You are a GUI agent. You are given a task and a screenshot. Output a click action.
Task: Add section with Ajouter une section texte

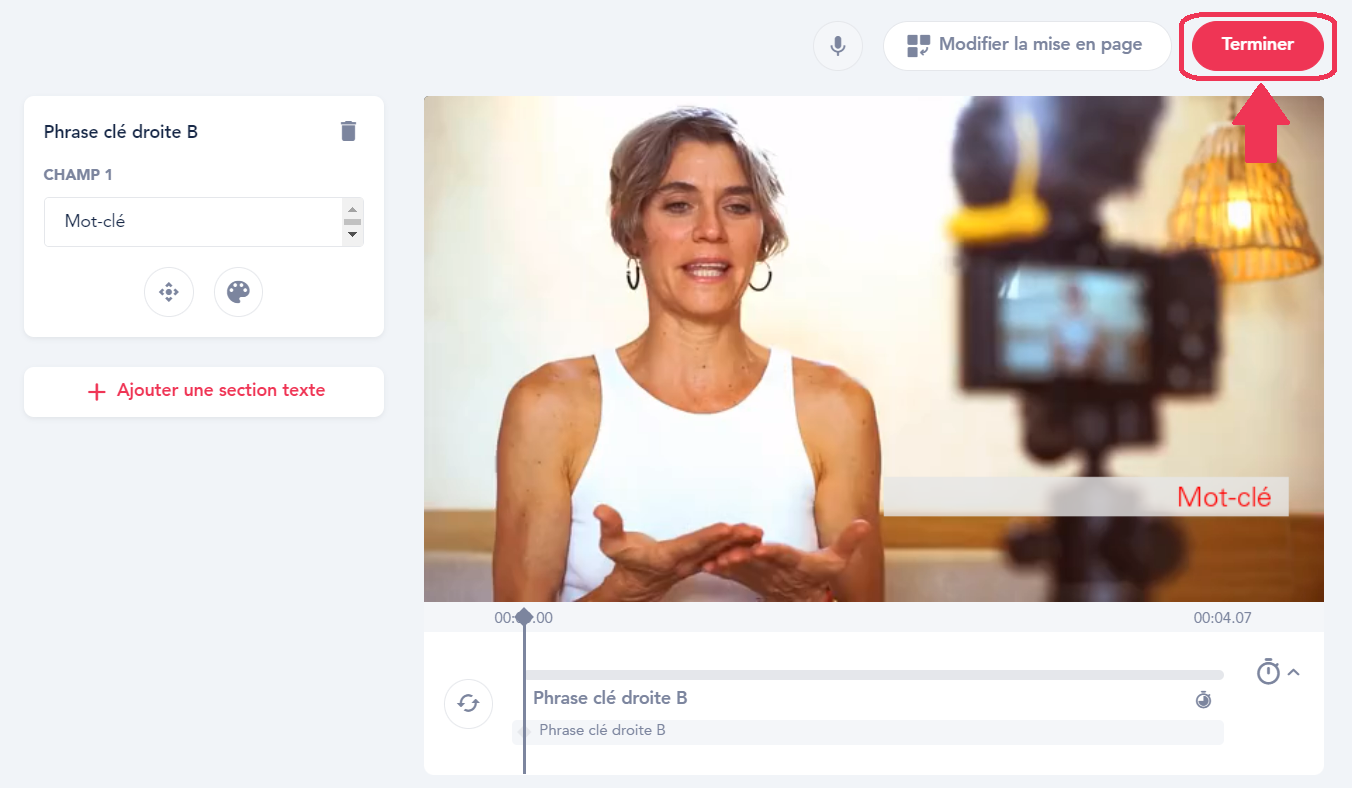(x=204, y=391)
